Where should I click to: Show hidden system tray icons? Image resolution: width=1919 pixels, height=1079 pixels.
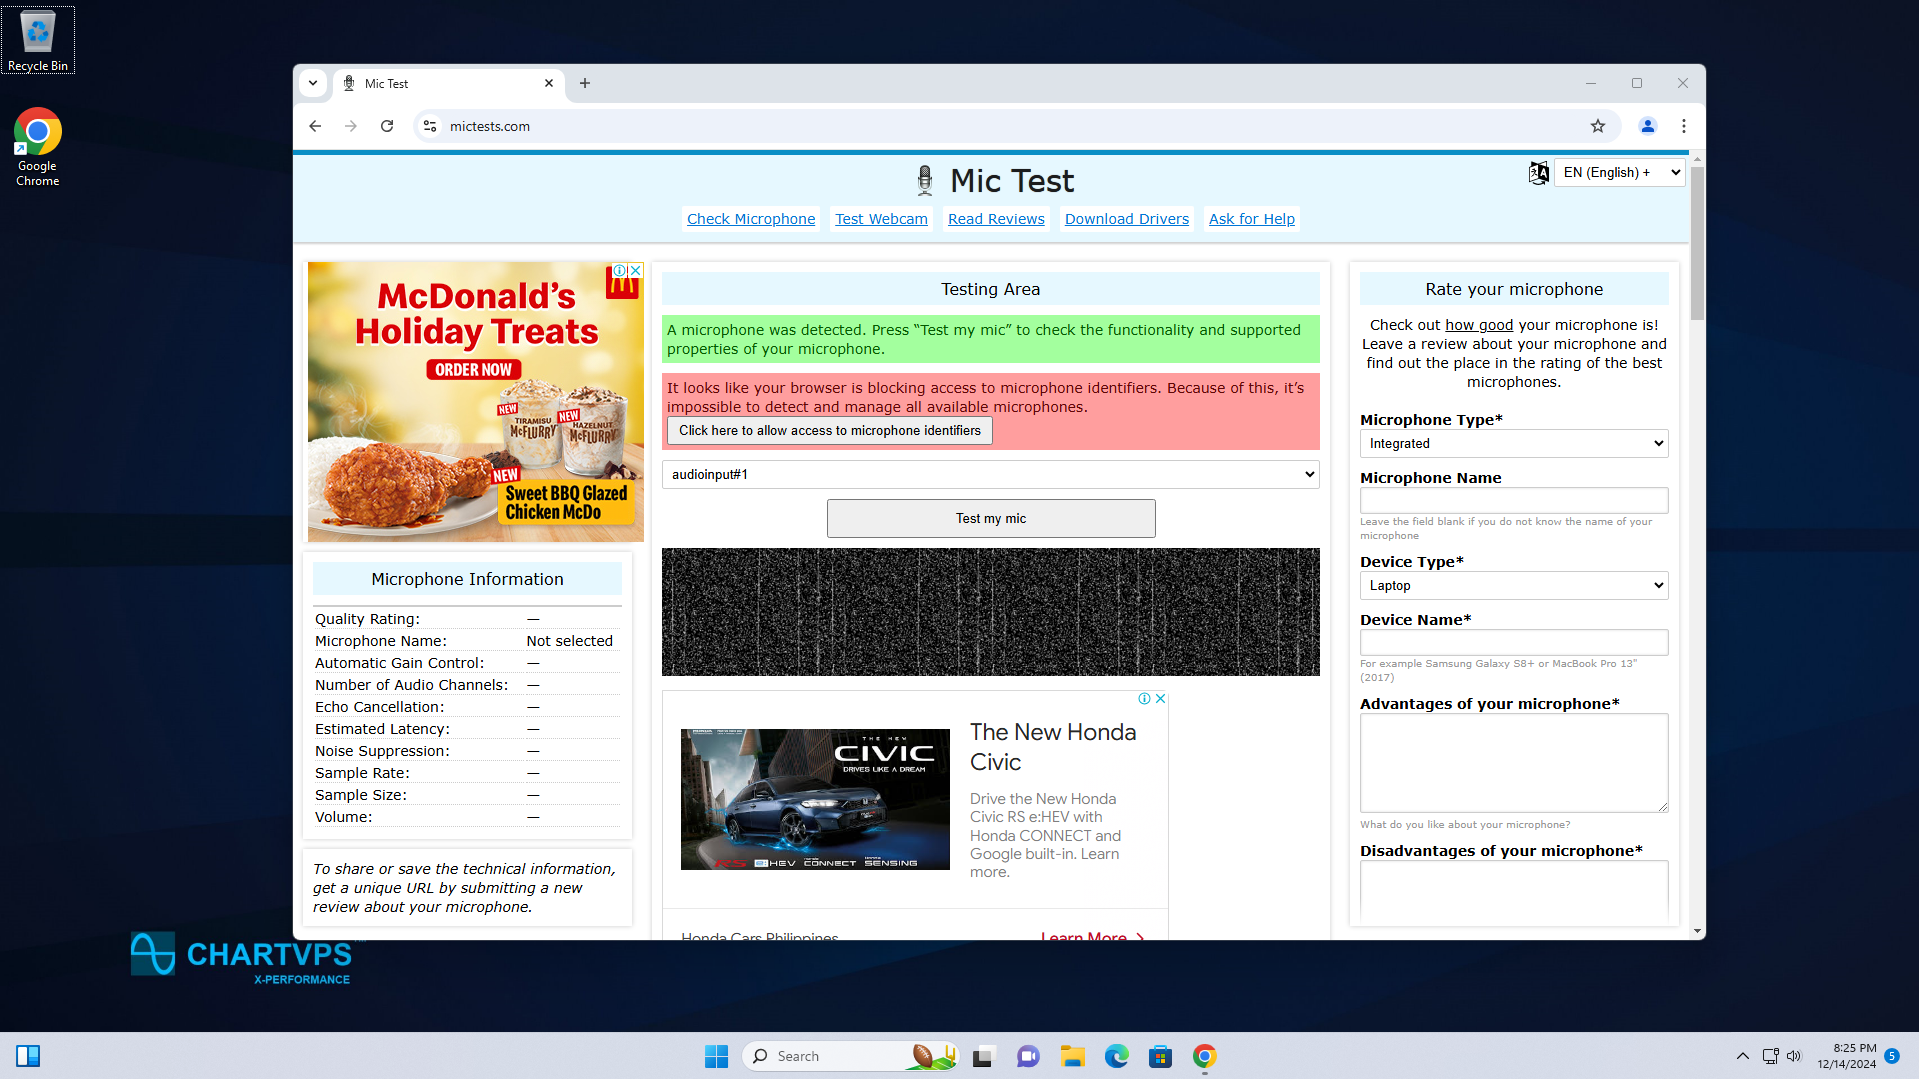click(1743, 1056)
